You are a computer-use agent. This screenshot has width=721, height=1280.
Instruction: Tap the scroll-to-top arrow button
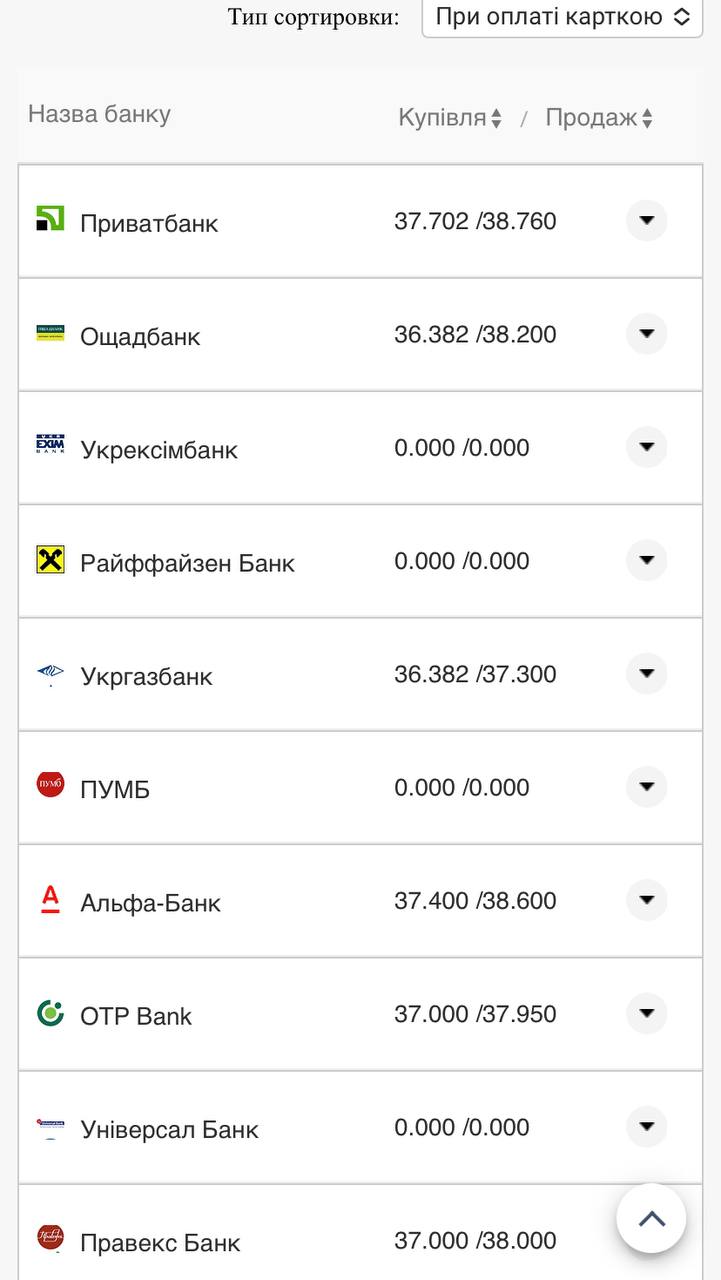coord(651,1218)
